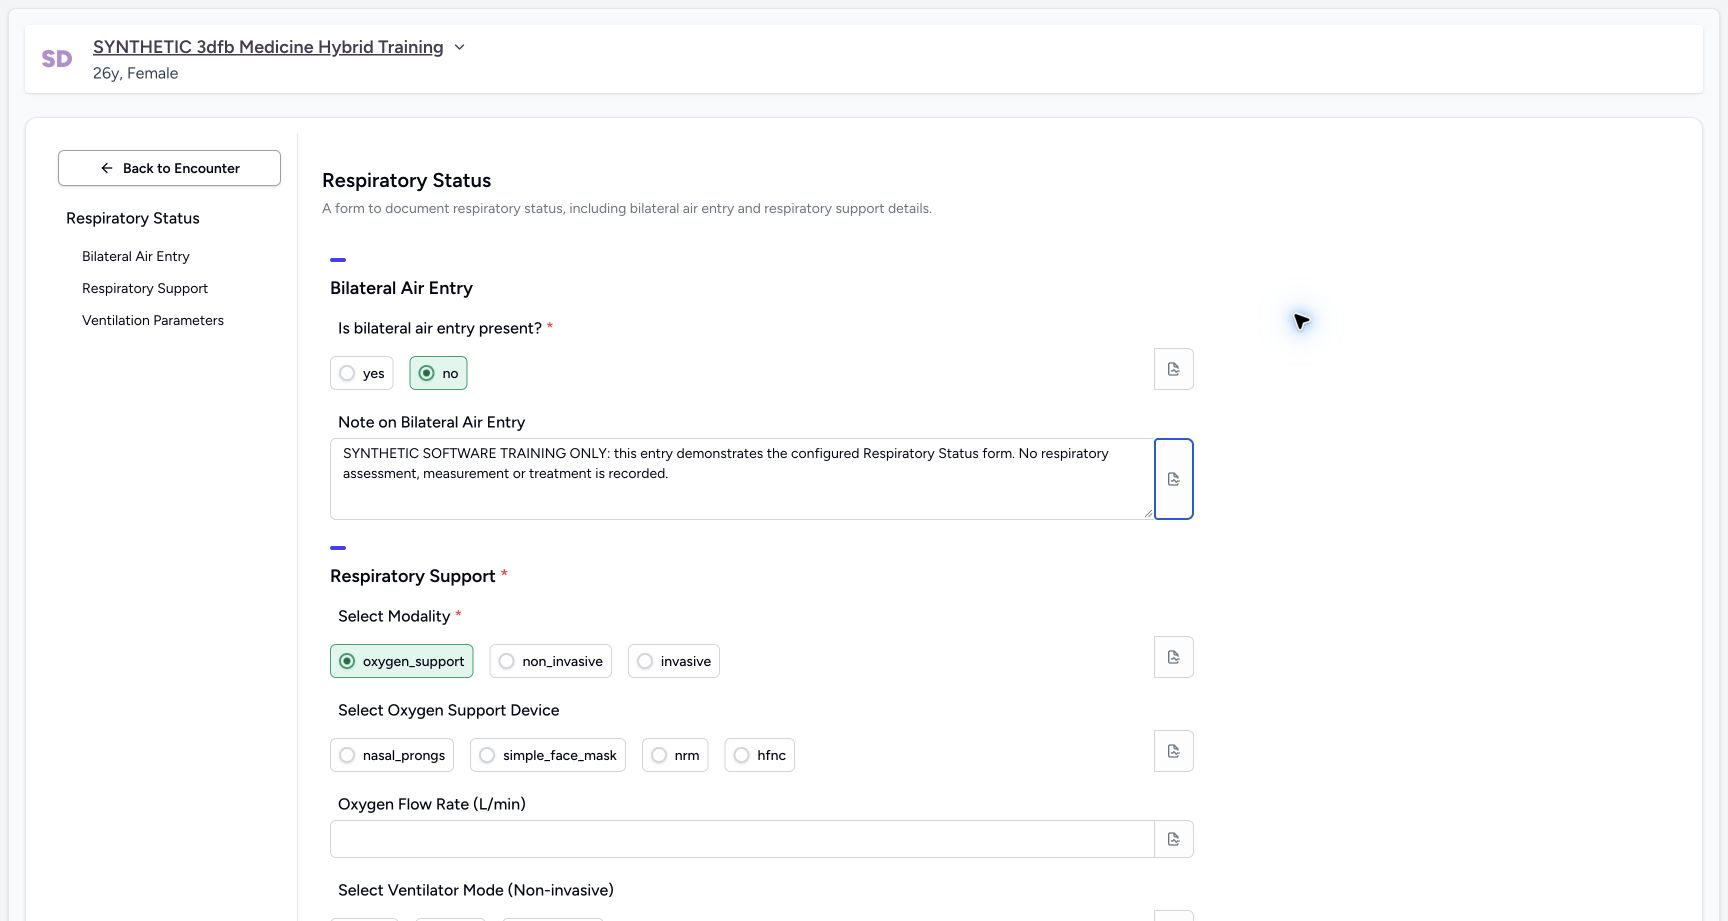Click the '26y, Female' patient details text
The height and width of the screenshot is (921, 1728).
coord(136,73)
